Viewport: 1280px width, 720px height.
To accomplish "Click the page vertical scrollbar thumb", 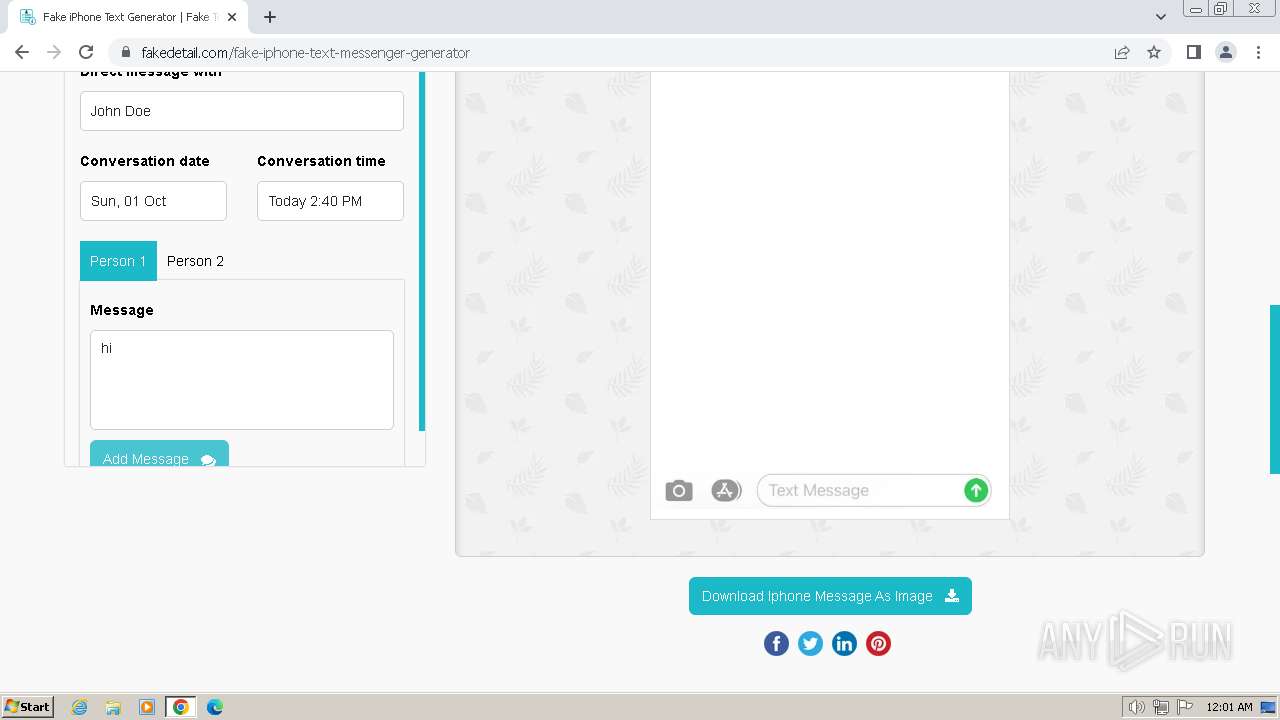I will (1275, 389).
